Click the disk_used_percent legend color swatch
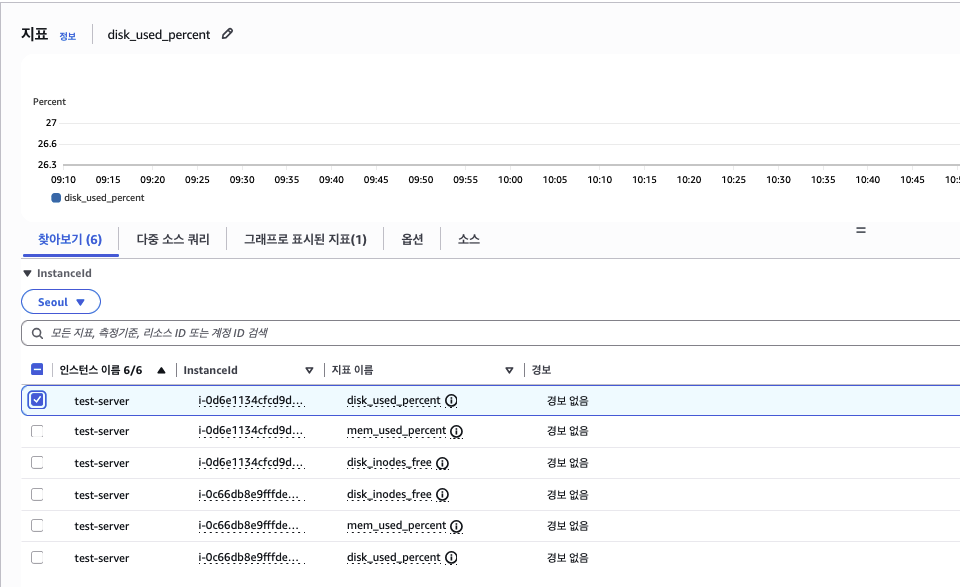The image size is (960, 587). 56,198
